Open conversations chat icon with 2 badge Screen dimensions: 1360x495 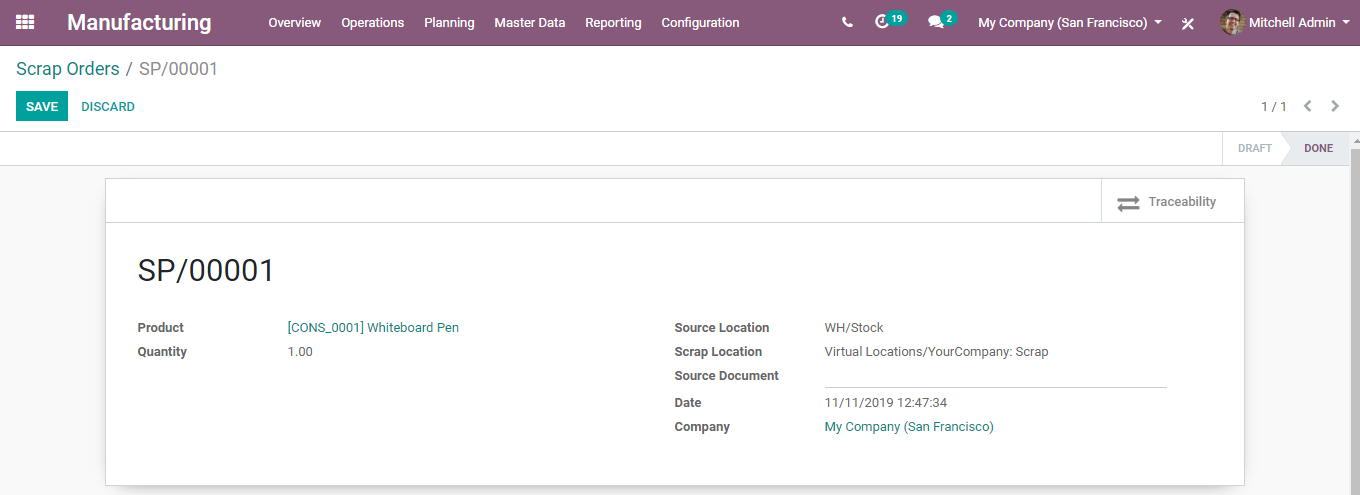point(936,22)
